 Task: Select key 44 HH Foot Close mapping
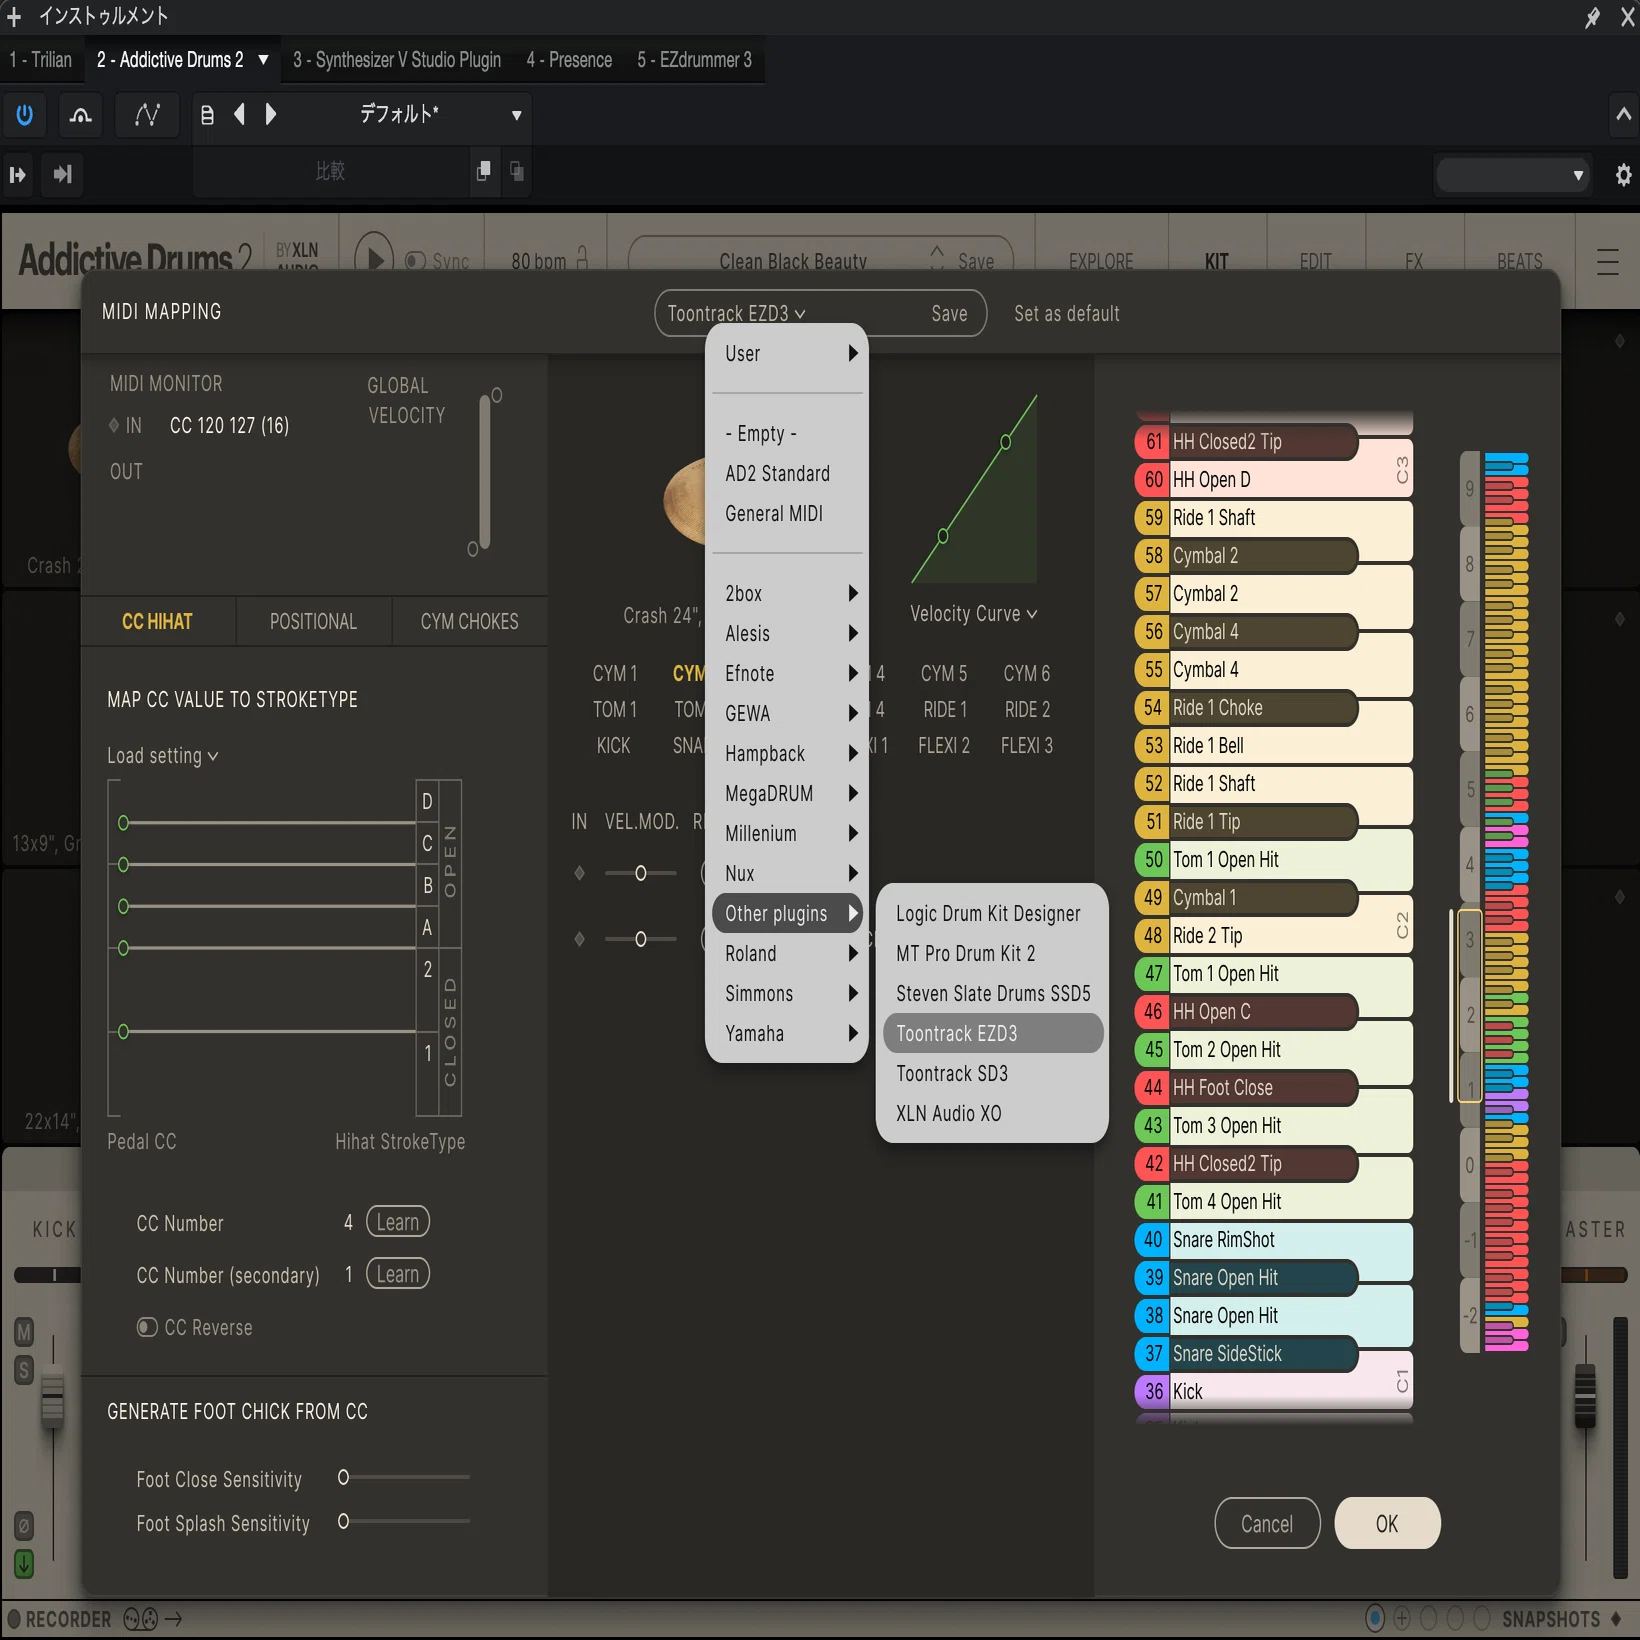click(x=1246, y=1087)
